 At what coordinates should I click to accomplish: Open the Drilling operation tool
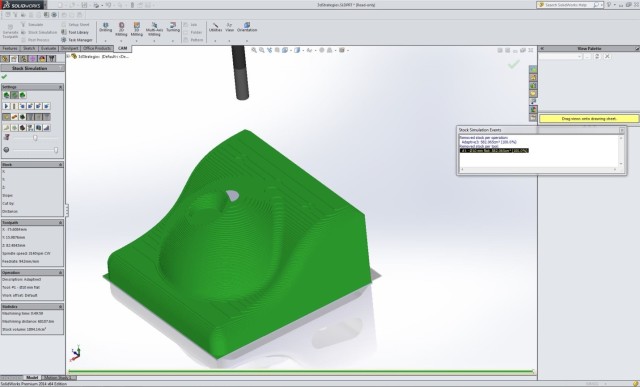pos(105,27)
